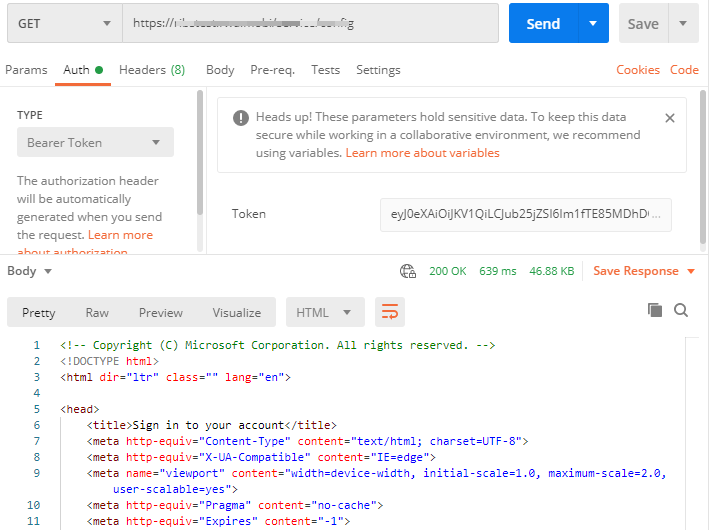Expand the Send button arrow

click(593, 23)
